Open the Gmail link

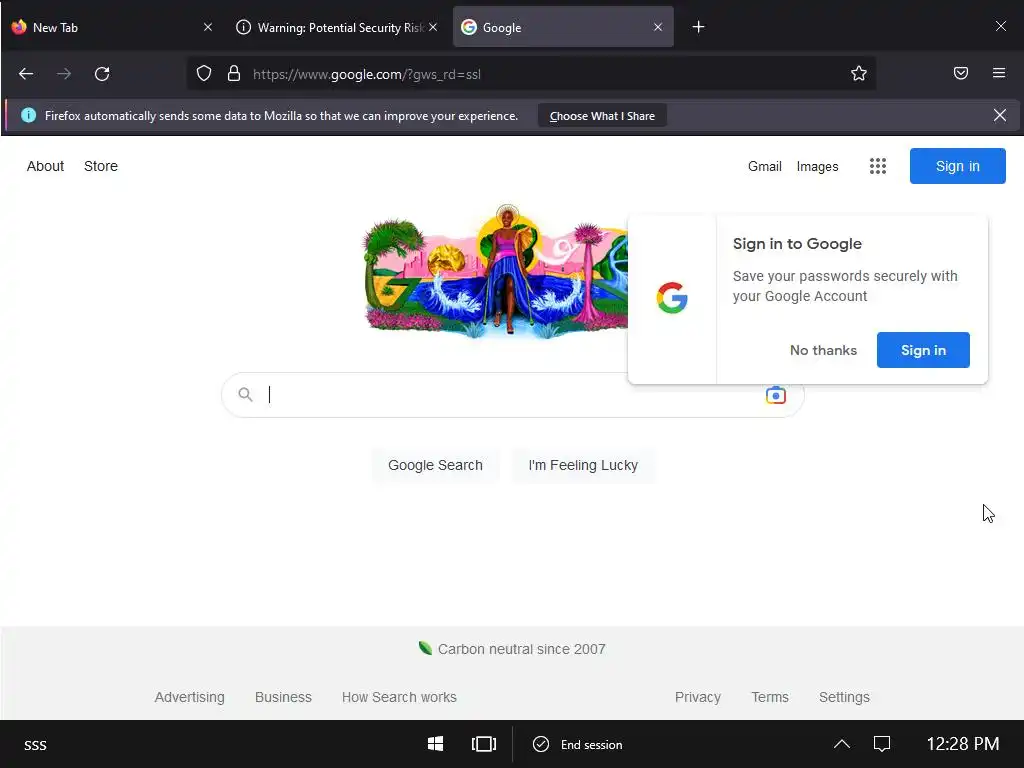tap(765, 167)
